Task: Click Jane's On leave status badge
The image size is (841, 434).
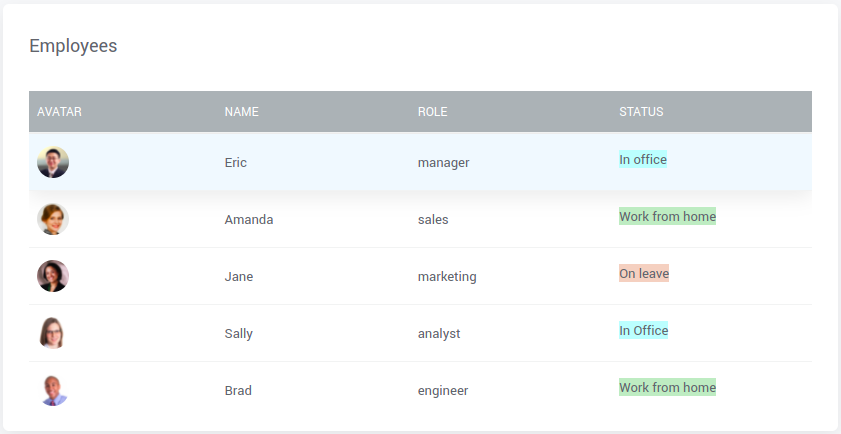Action: pos(644,273)
